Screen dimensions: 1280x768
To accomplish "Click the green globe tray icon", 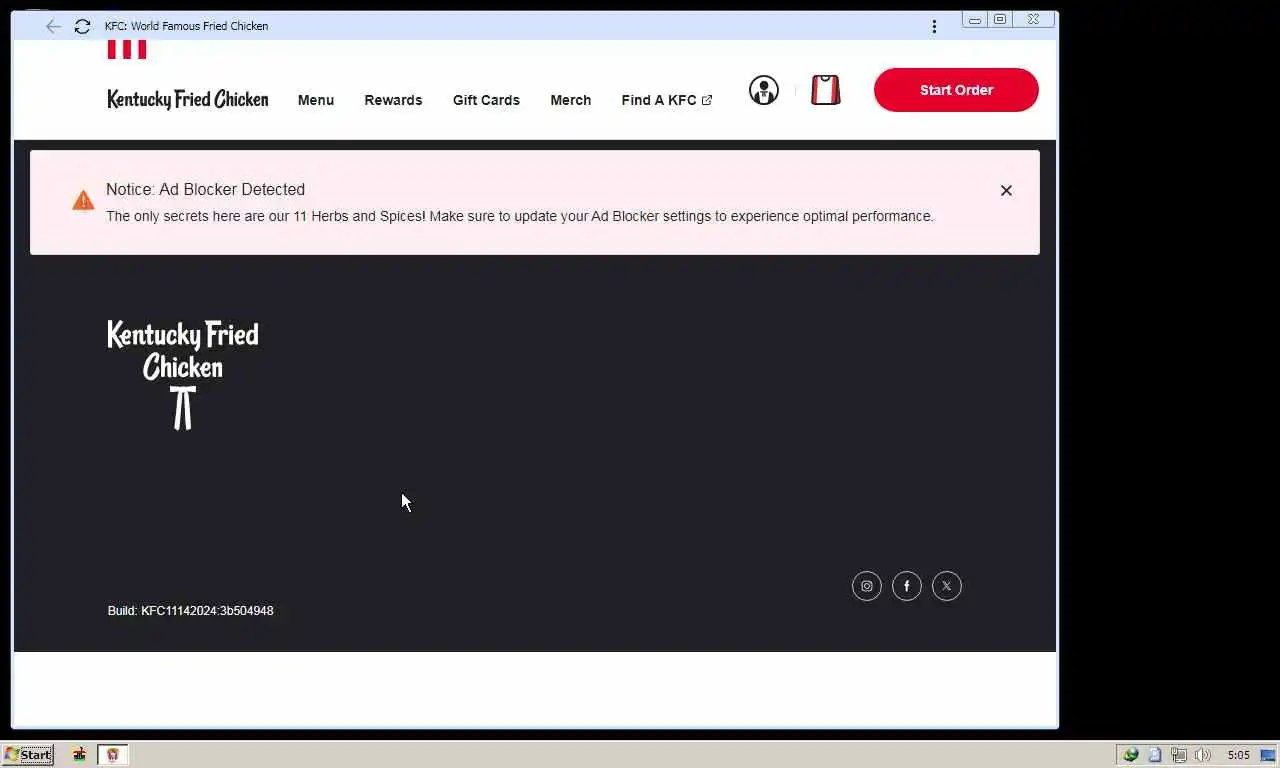I will coord(1131,755).
